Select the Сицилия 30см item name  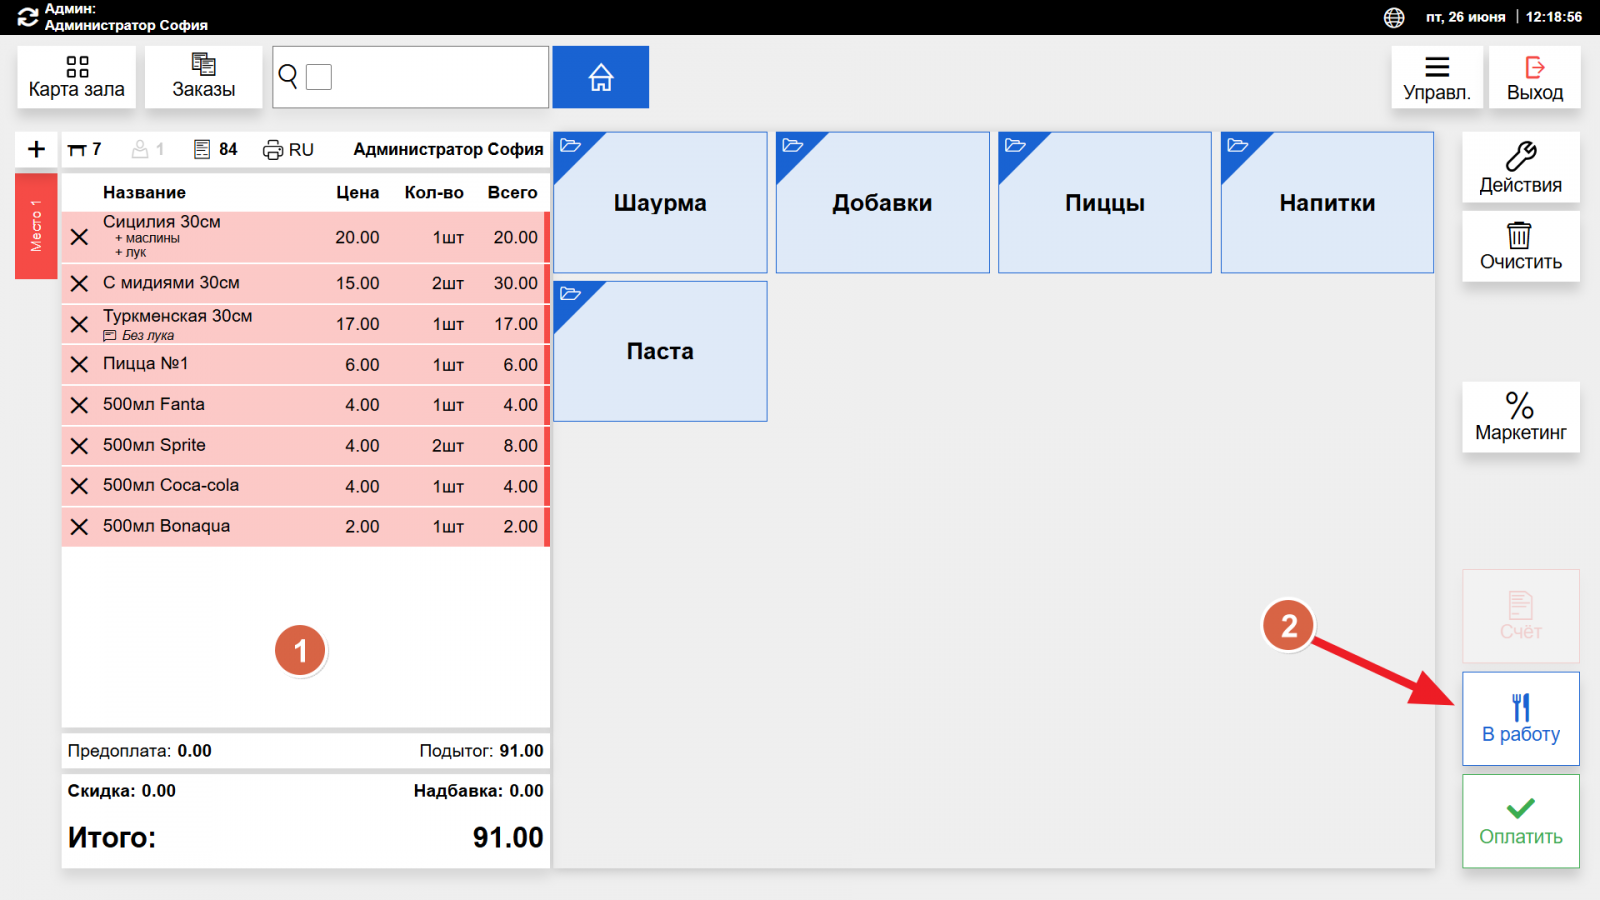[x=162, y=222]
